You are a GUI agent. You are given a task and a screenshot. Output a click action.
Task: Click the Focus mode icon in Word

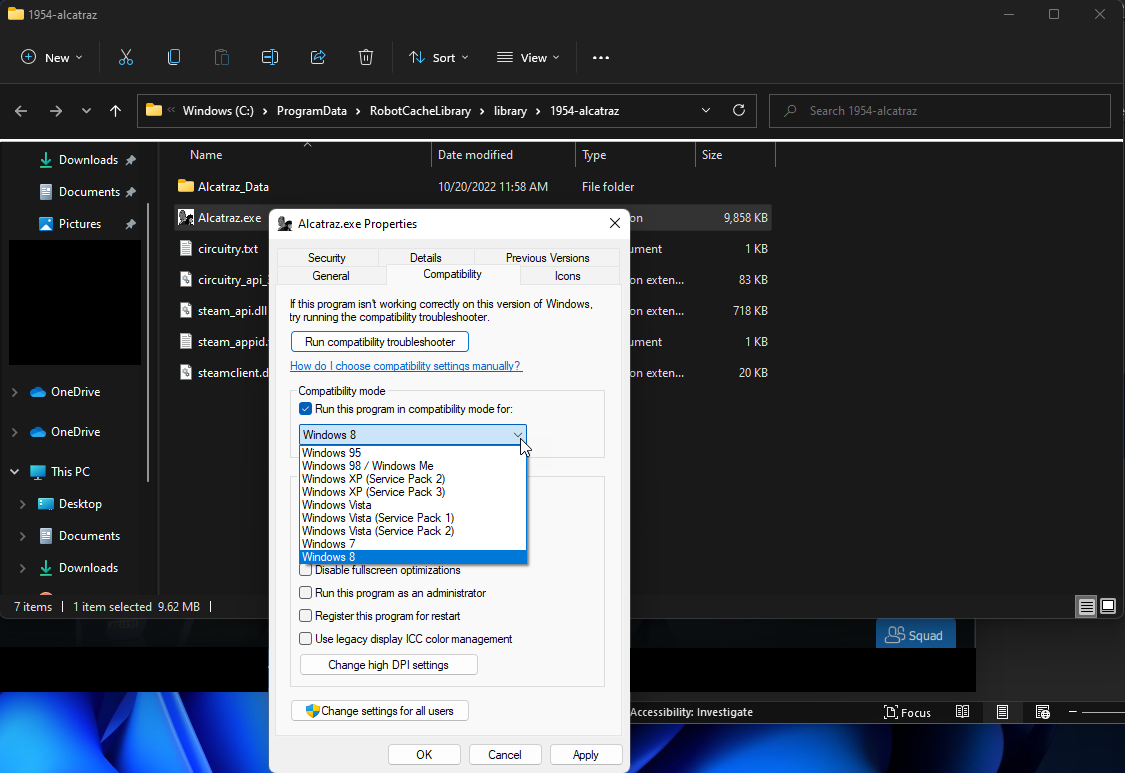point(891,712)
